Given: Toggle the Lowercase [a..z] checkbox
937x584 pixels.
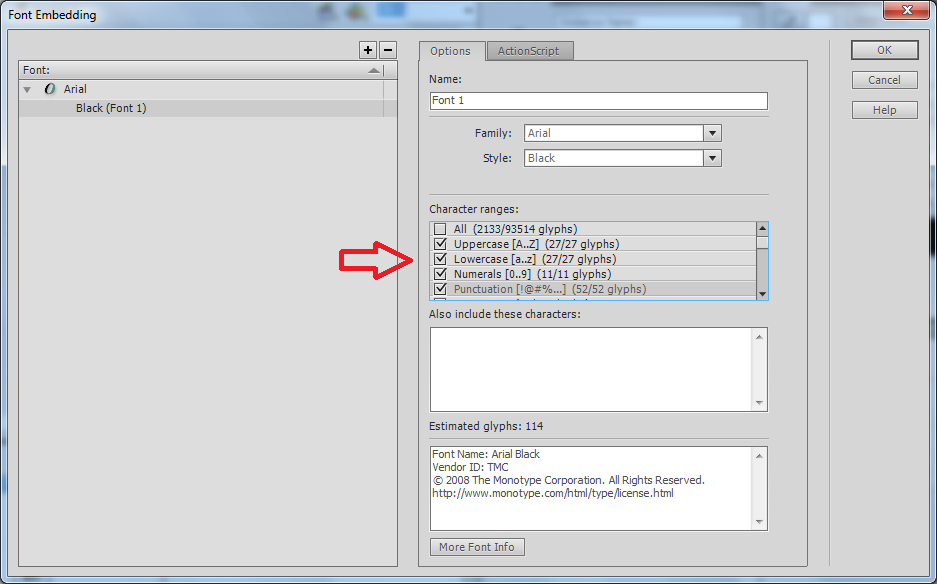Looking at the screenshot, I should (440, 259).
